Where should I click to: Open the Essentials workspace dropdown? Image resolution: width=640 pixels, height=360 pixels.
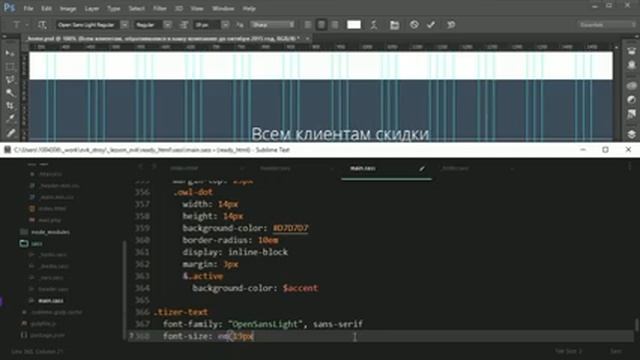tap(607, 25)
